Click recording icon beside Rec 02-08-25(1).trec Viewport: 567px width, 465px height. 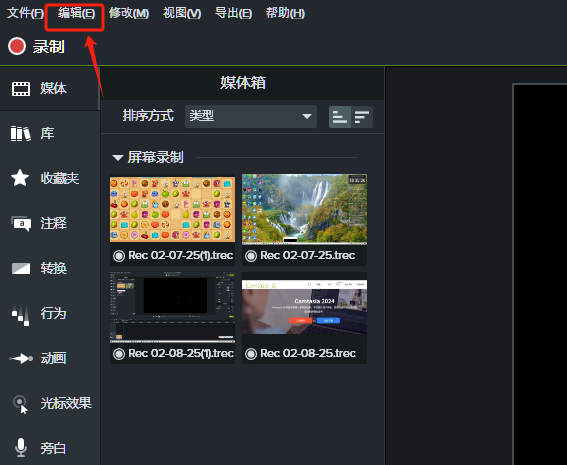(119, 354)
